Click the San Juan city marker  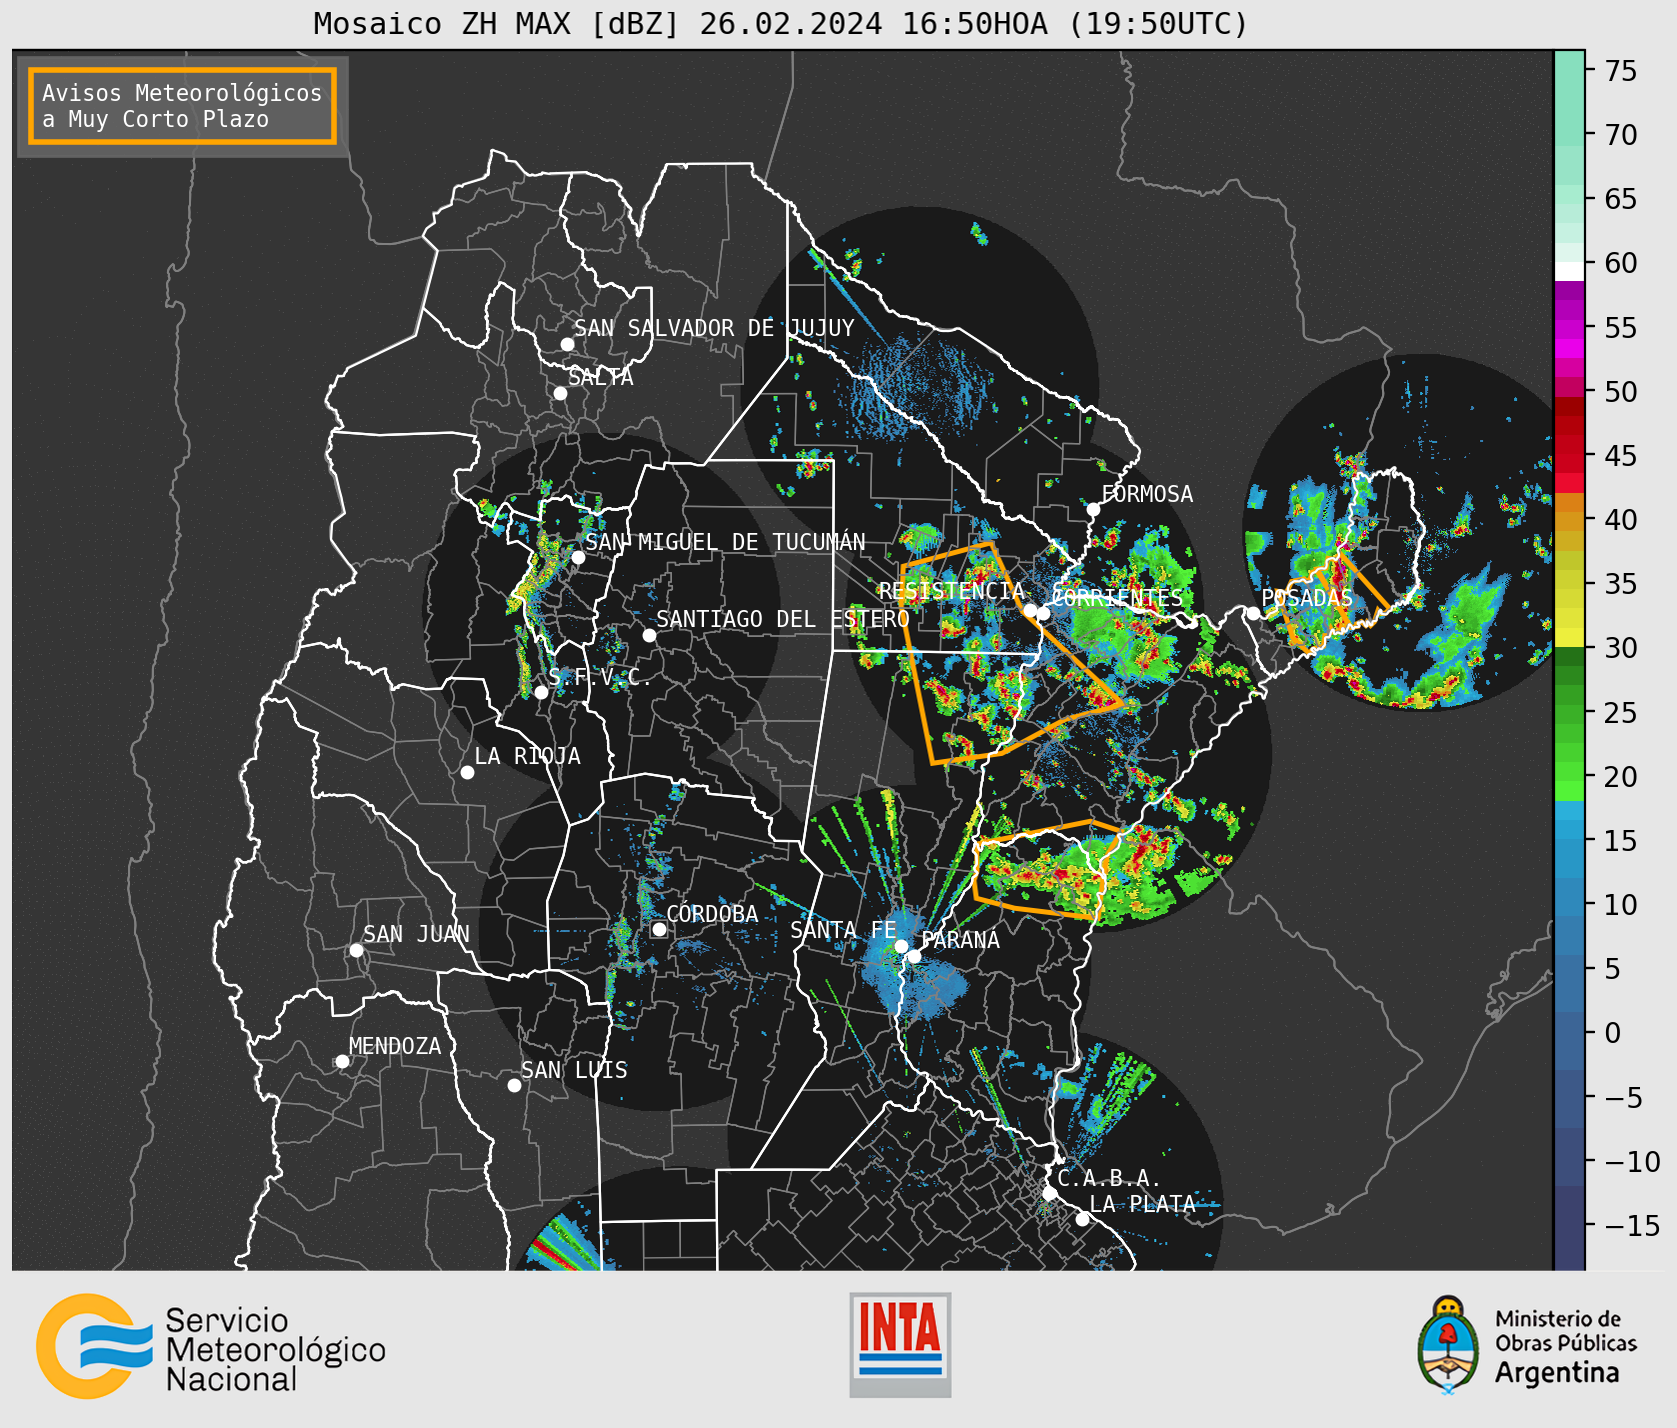point(356,950)
